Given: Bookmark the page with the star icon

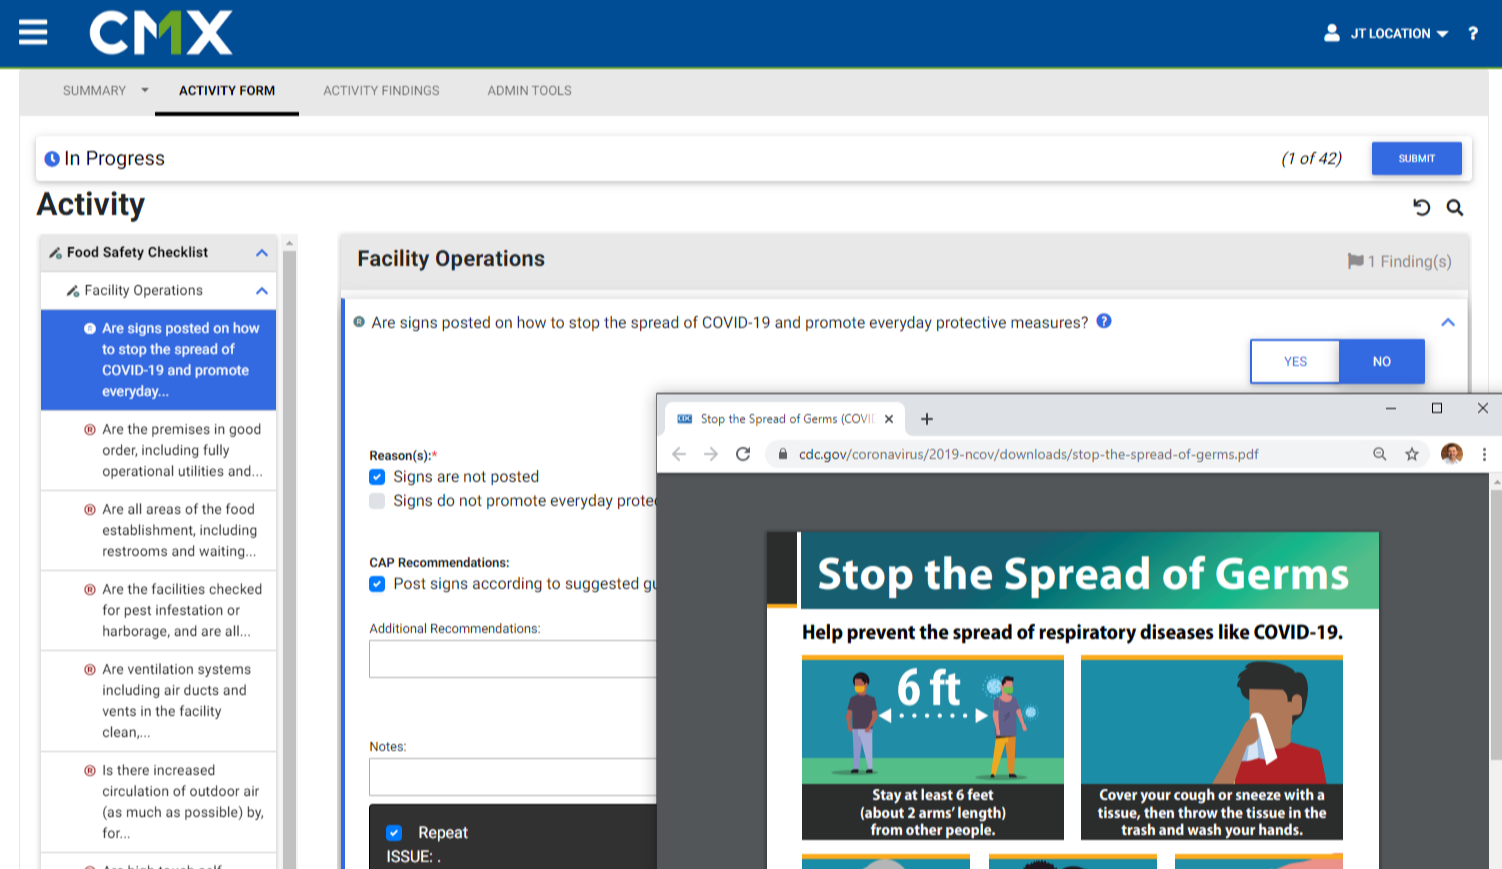Looking at the screenshot, I should coord(1412,454).
